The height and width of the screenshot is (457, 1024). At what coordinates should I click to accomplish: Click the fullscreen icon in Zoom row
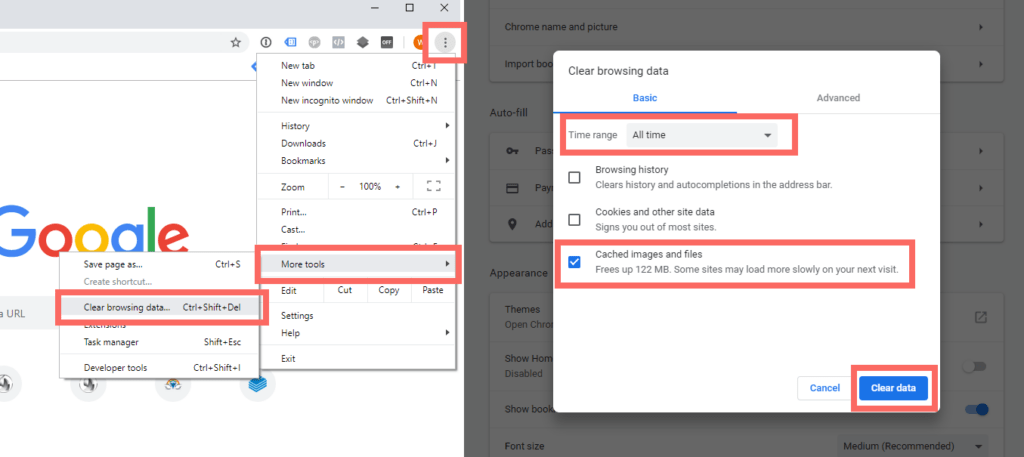point(433,187)
